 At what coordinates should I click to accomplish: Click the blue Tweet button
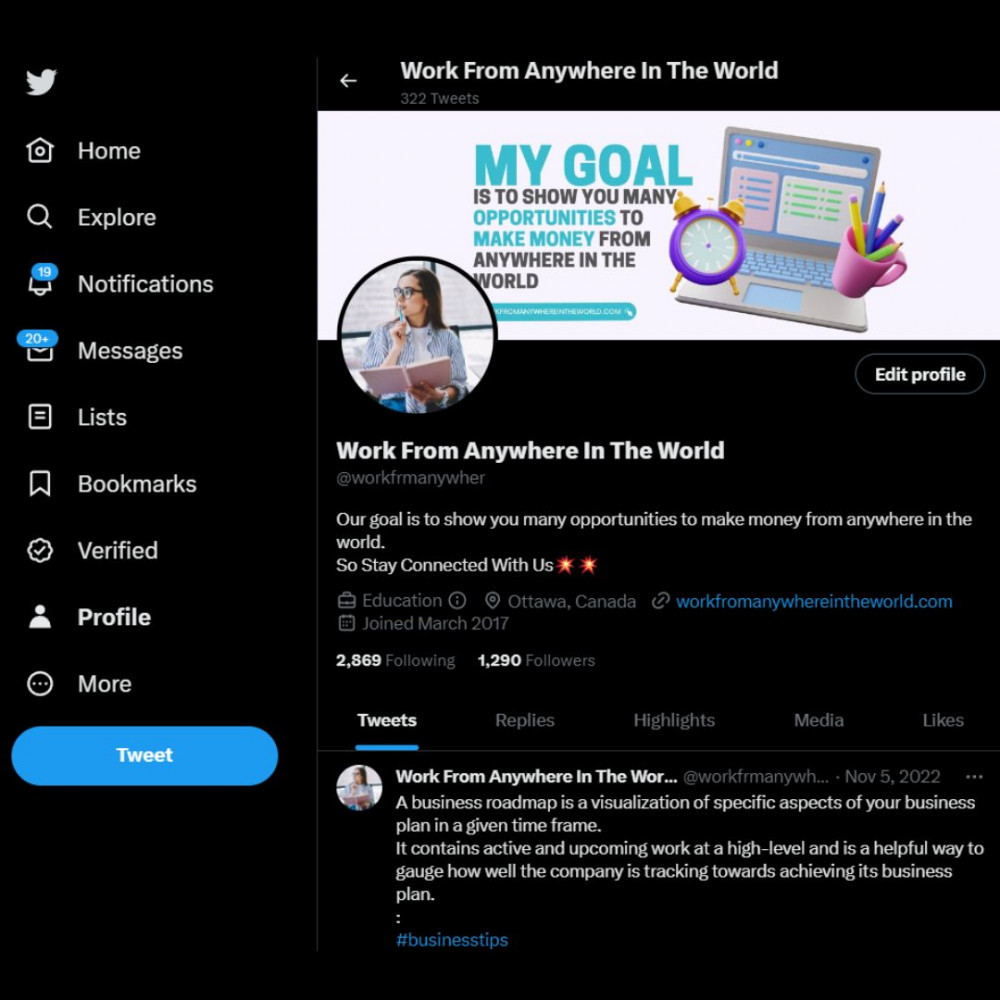[145, 755]
